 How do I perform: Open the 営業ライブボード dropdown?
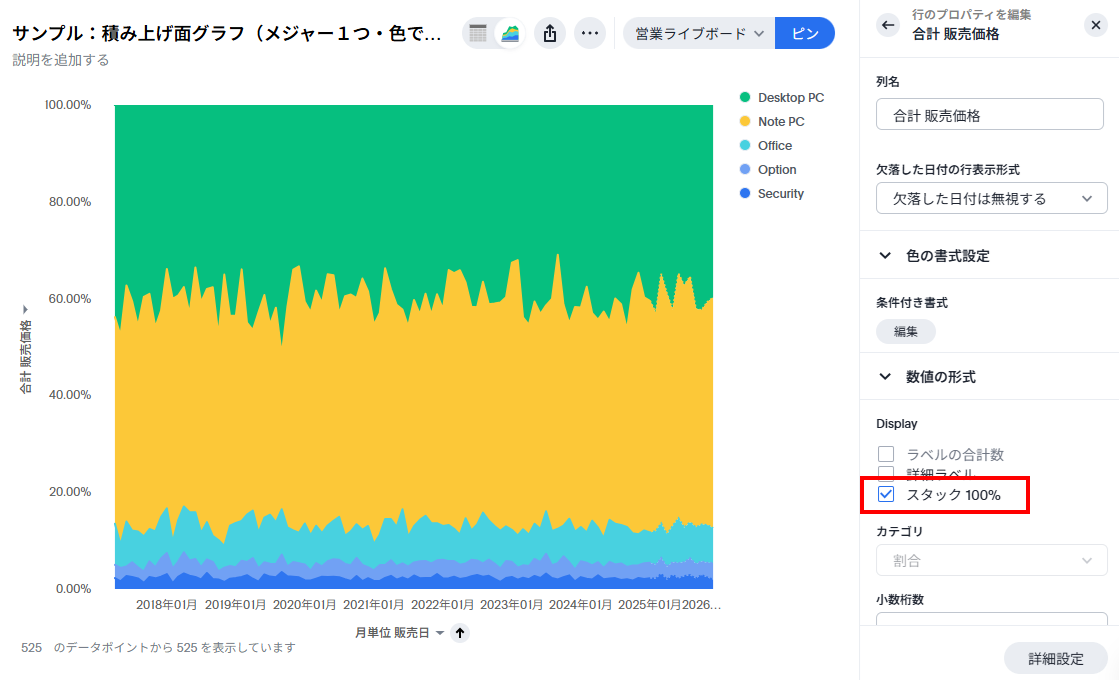coord(699,33)
